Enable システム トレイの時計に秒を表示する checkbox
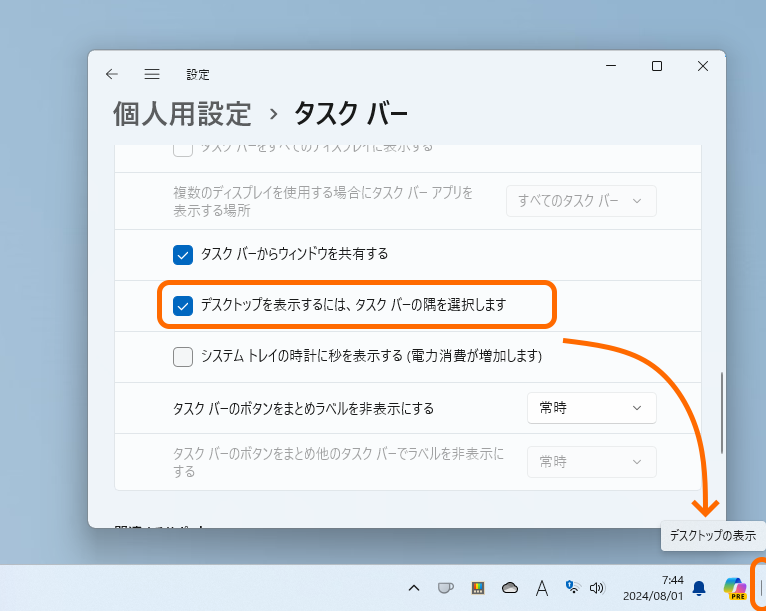This screenshot has height=611, width=766. tap(183, 357)
